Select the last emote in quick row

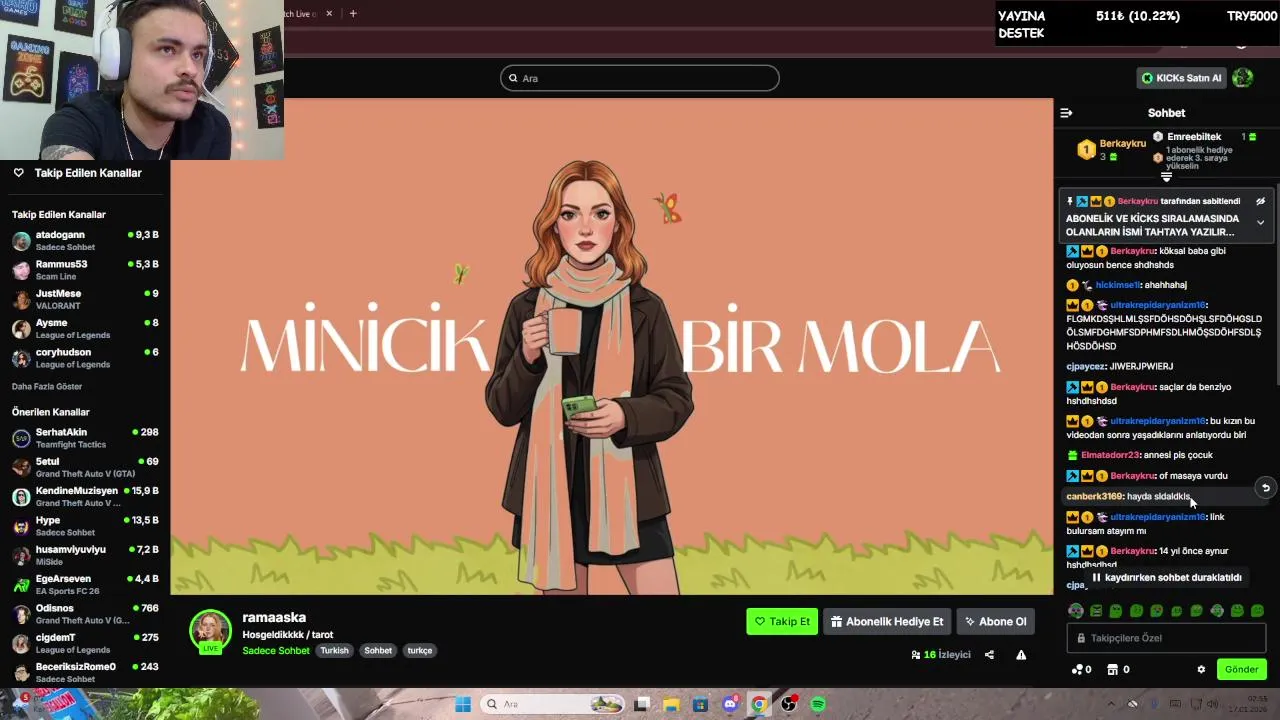coord(1257,610)
